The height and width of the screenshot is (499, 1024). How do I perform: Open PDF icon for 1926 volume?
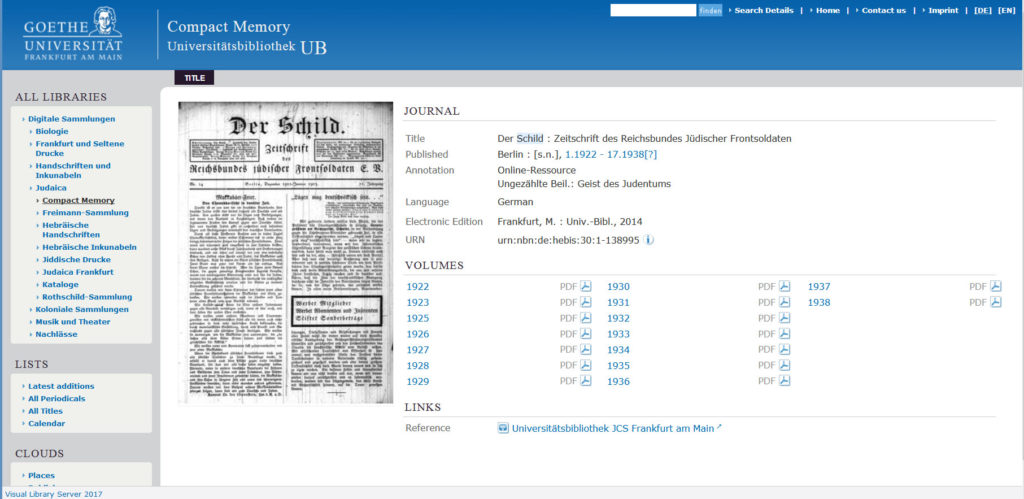coord(586,334)
